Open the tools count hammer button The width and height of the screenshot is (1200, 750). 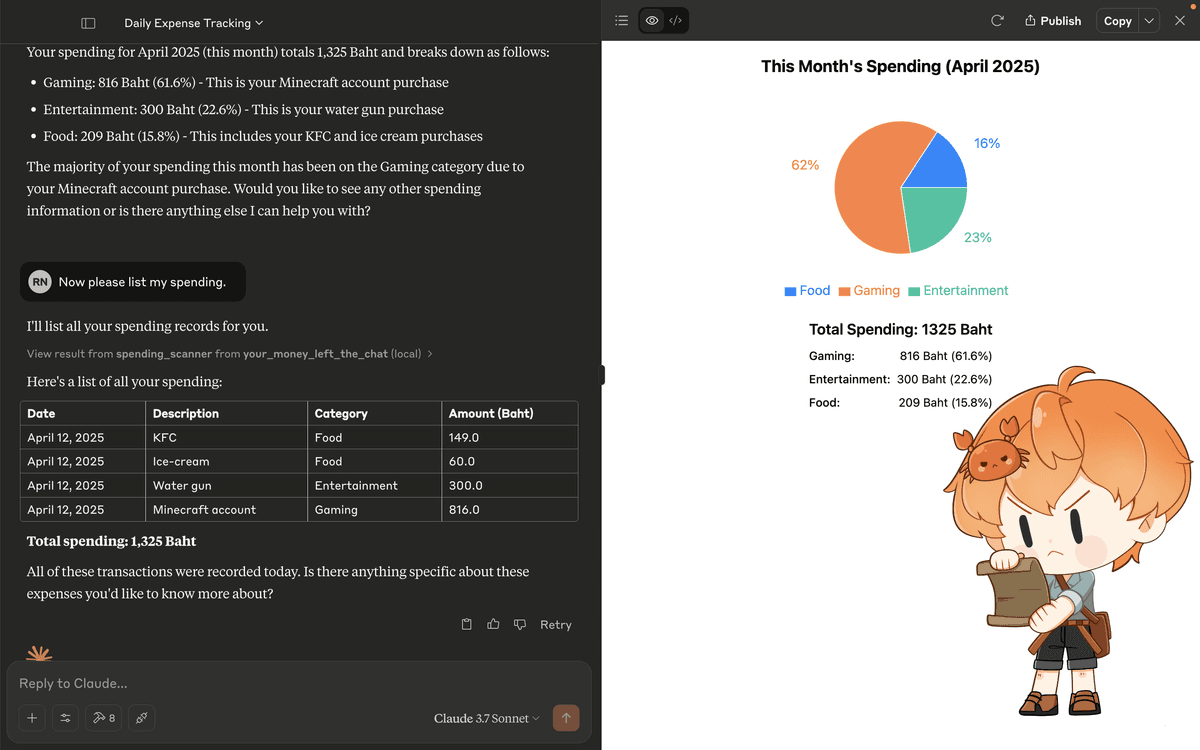click(x=104, y=718)
